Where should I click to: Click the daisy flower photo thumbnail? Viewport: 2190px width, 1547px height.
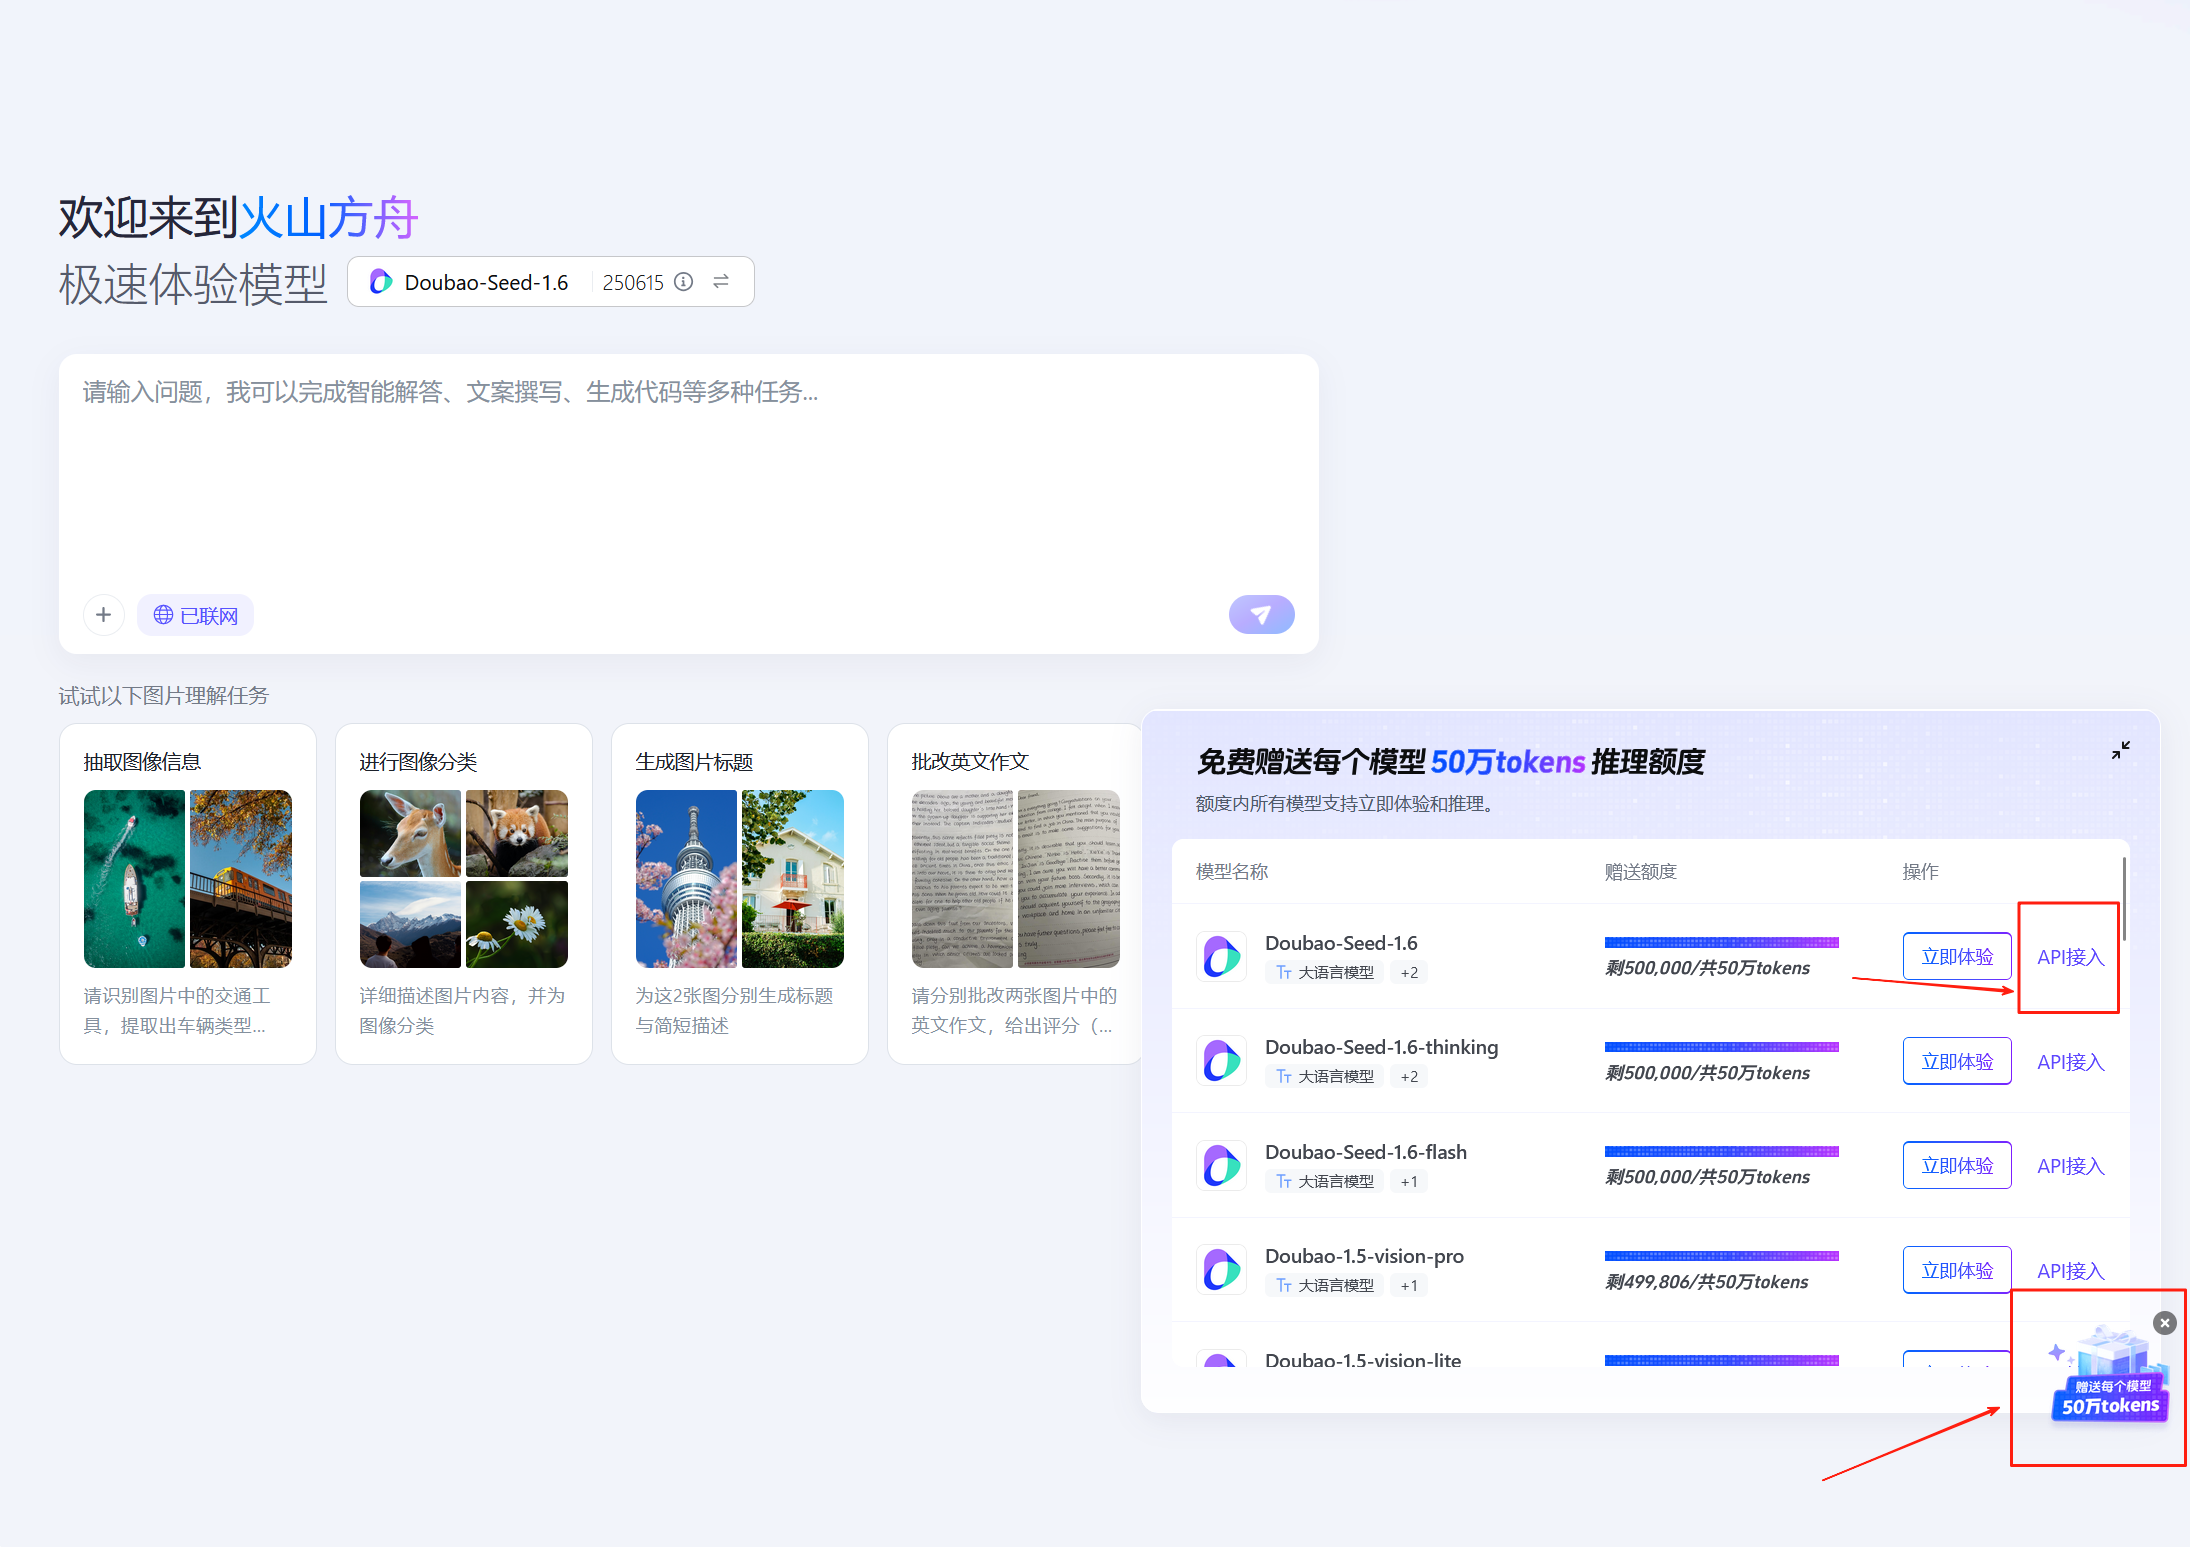click(517, 924)
